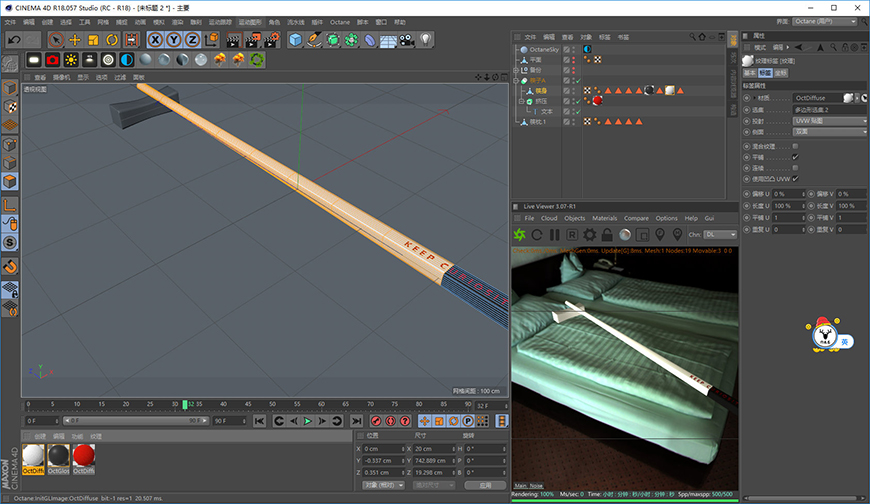Screen dimensions: 870x504
Task: Toggle the X axis lock icon
Action: 155,40
